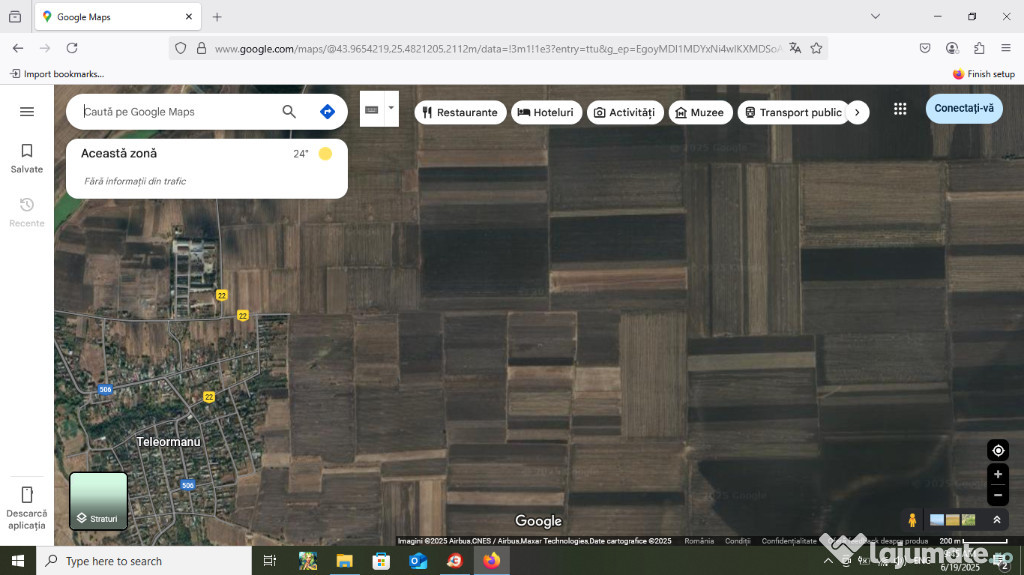Open Salvate saved places

click(x=27, y=159)
